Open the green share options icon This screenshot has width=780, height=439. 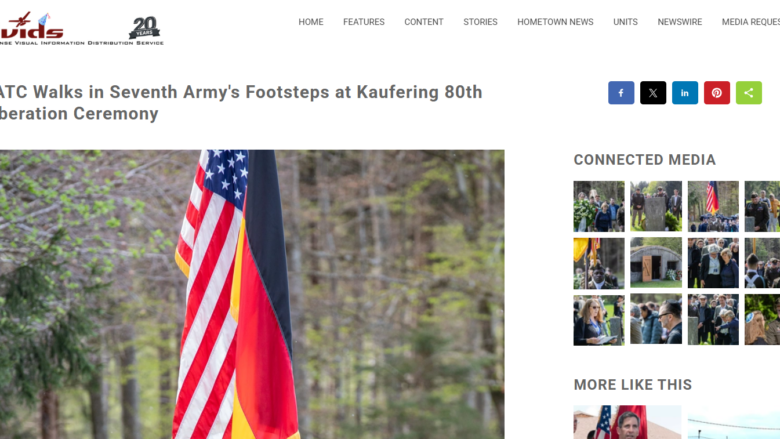(748, 92)
